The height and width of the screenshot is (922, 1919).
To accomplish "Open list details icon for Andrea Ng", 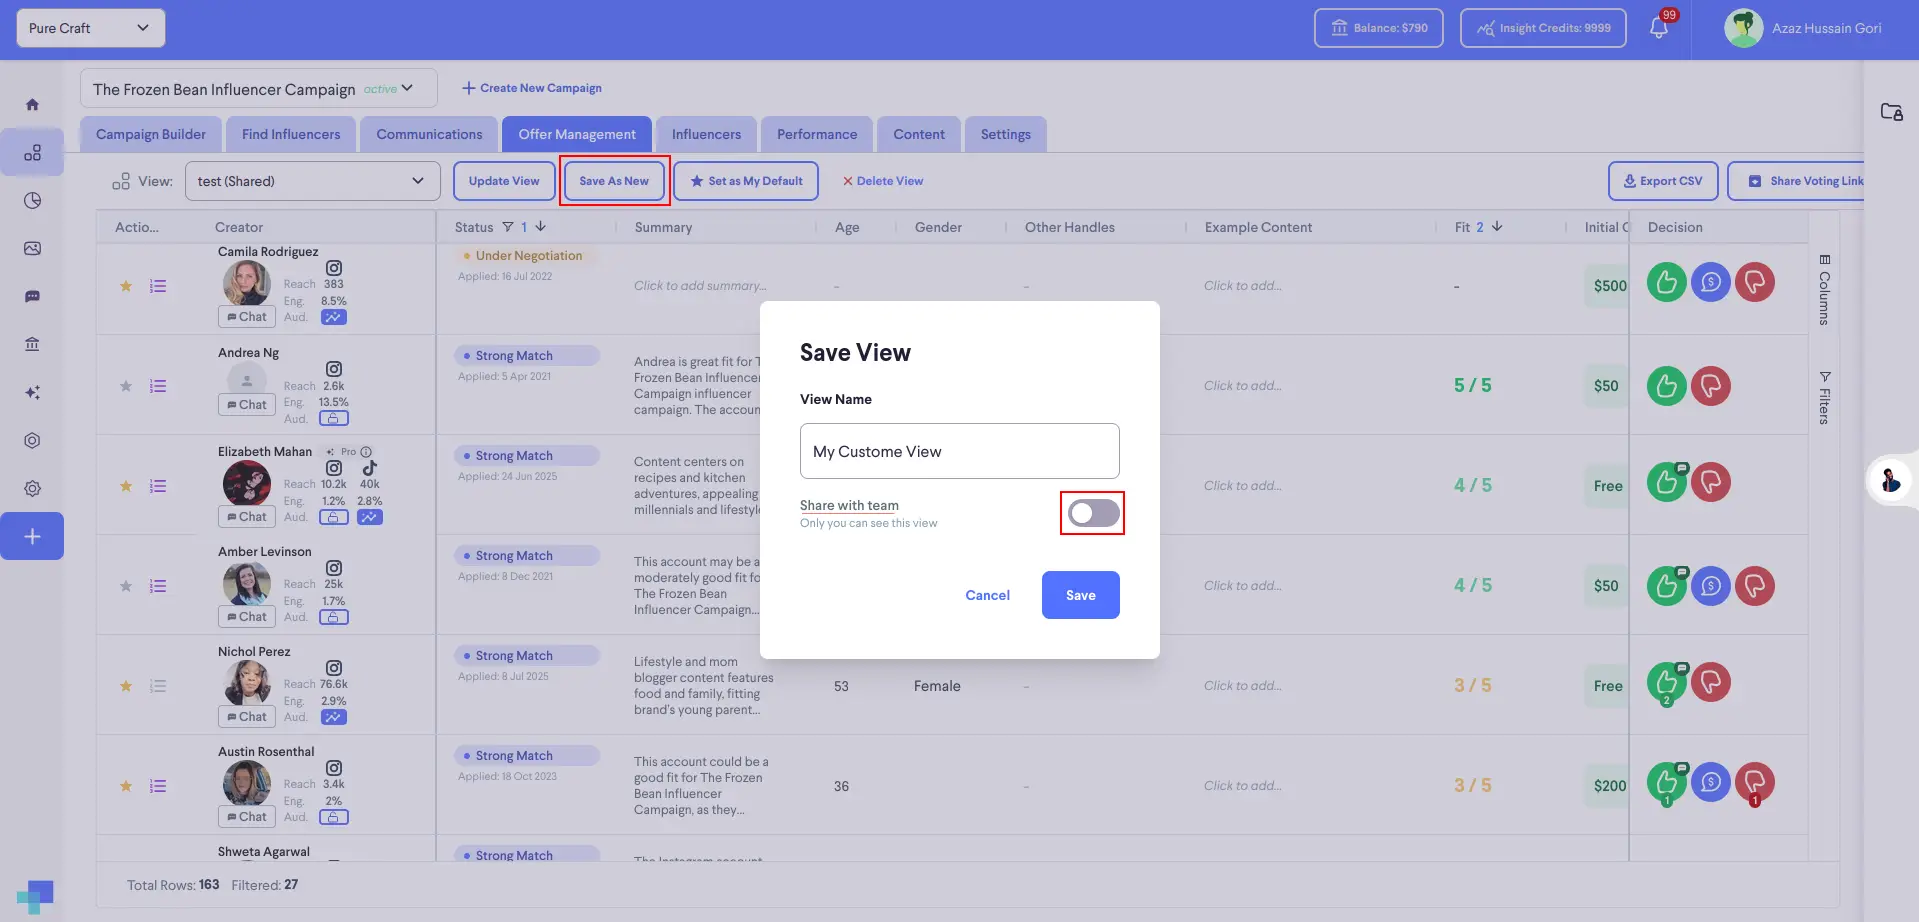I will coord(158,386).
